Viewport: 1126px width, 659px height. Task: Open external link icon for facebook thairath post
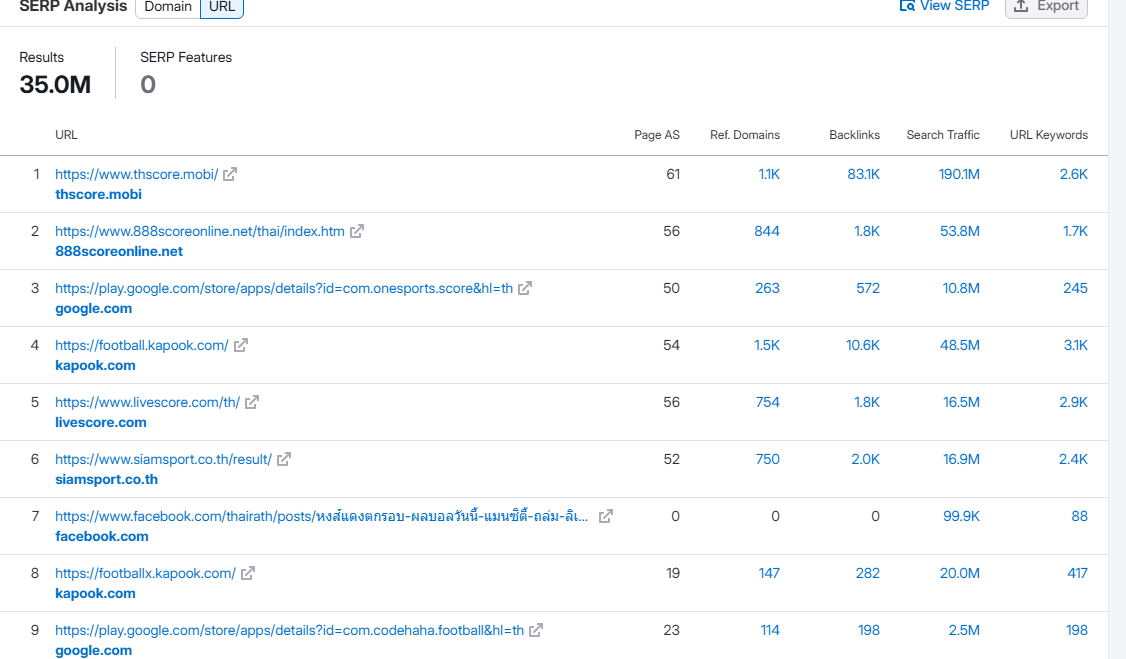tap(606, 516)
